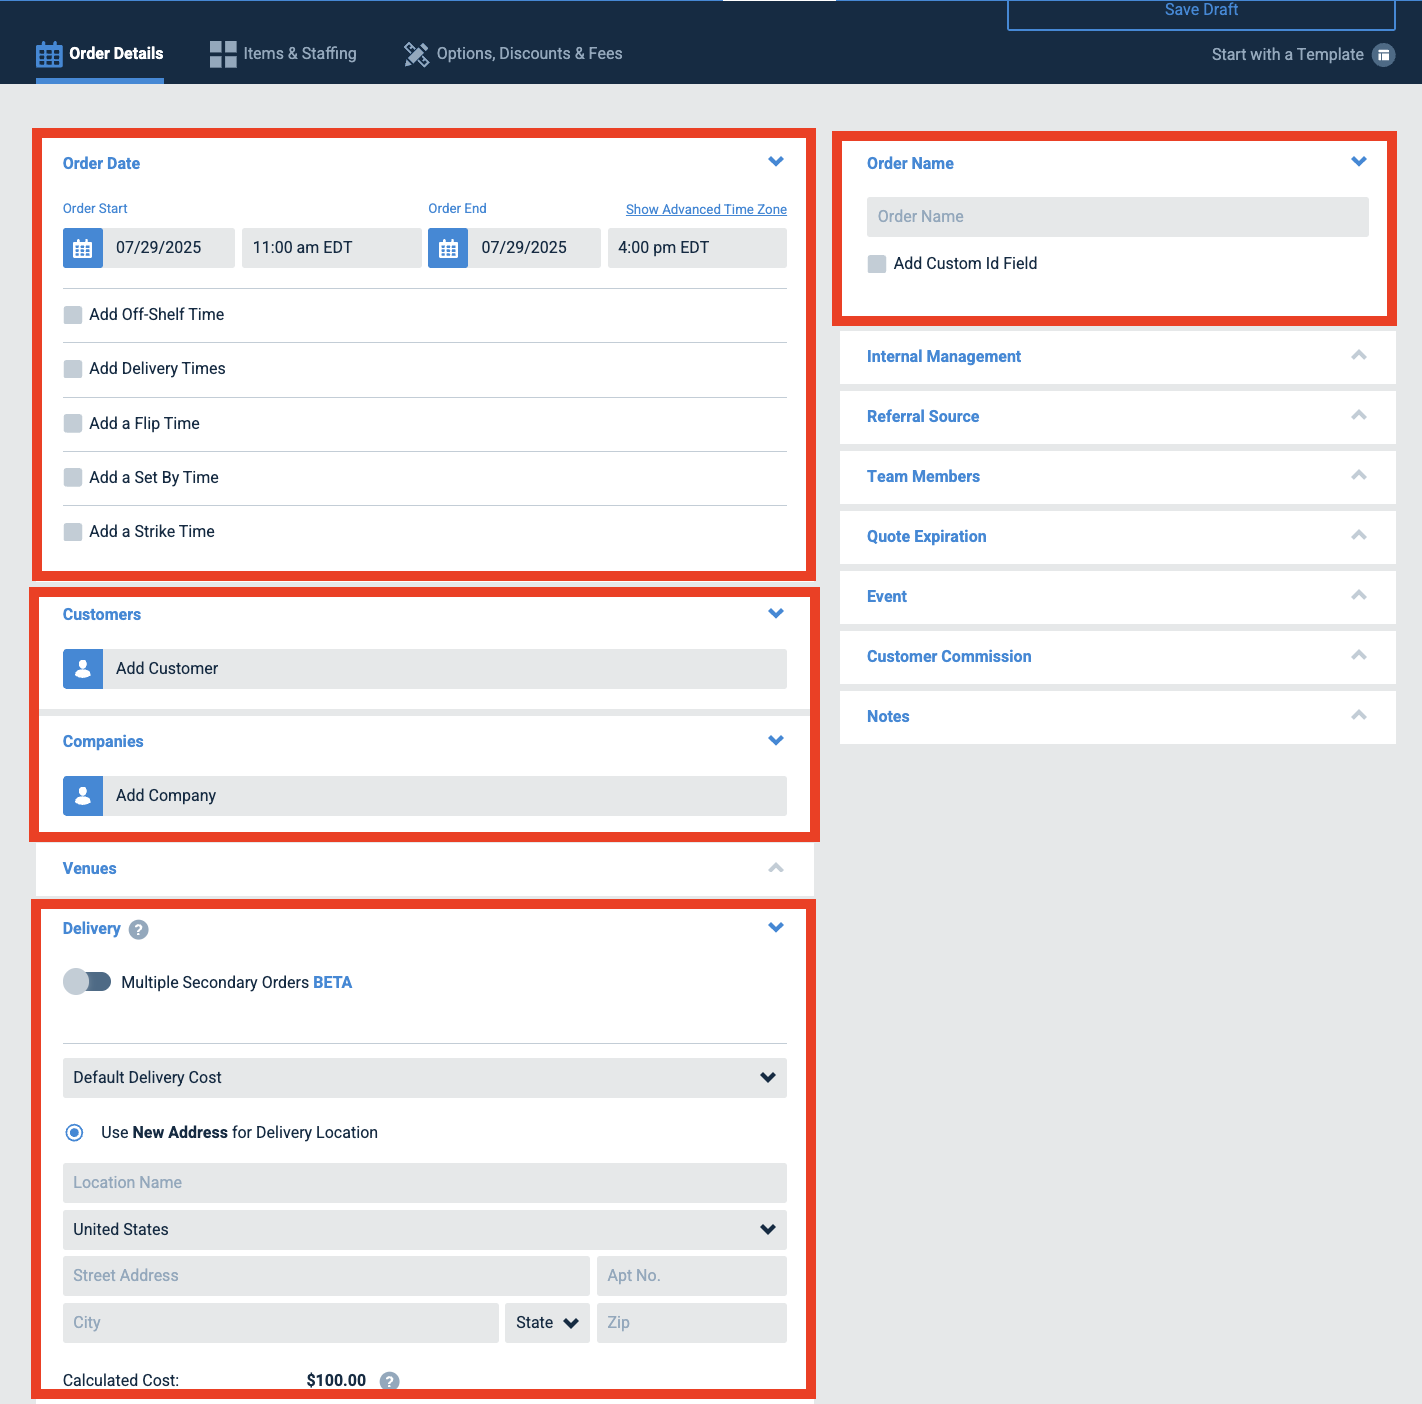Tick Add a Set By Time
Viewport: 1422px width, 1404px height.
click(73, 478)
